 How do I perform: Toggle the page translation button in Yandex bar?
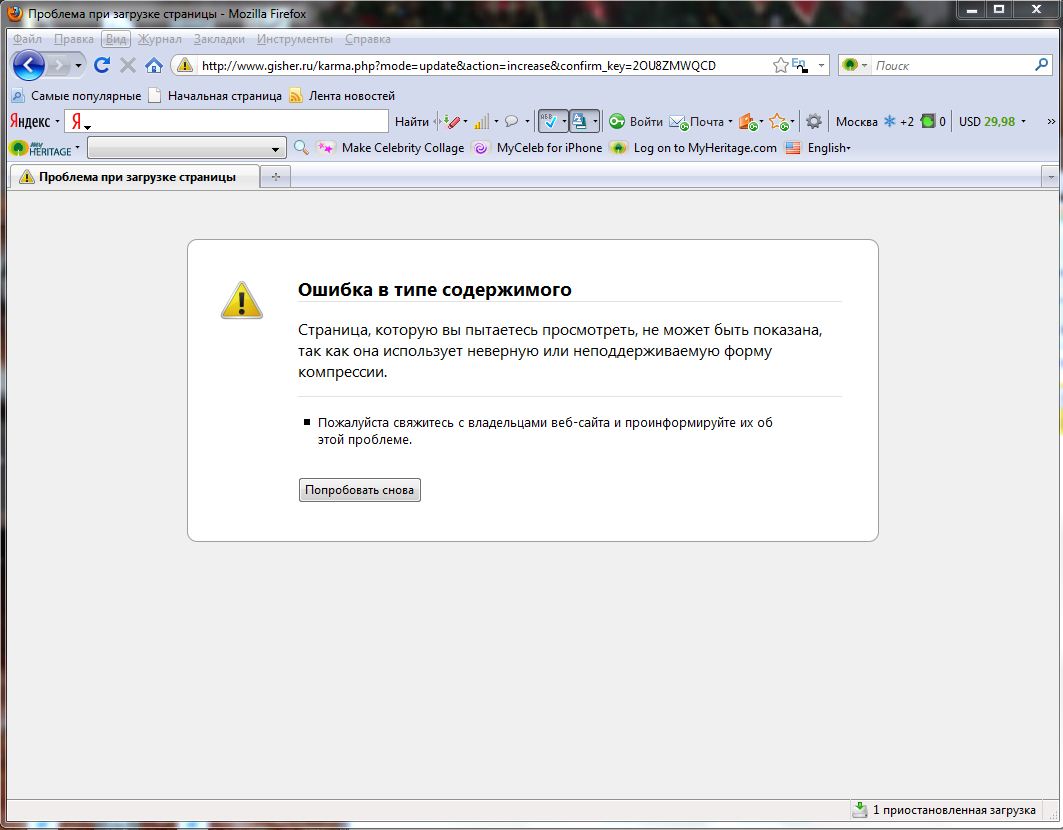579,122
